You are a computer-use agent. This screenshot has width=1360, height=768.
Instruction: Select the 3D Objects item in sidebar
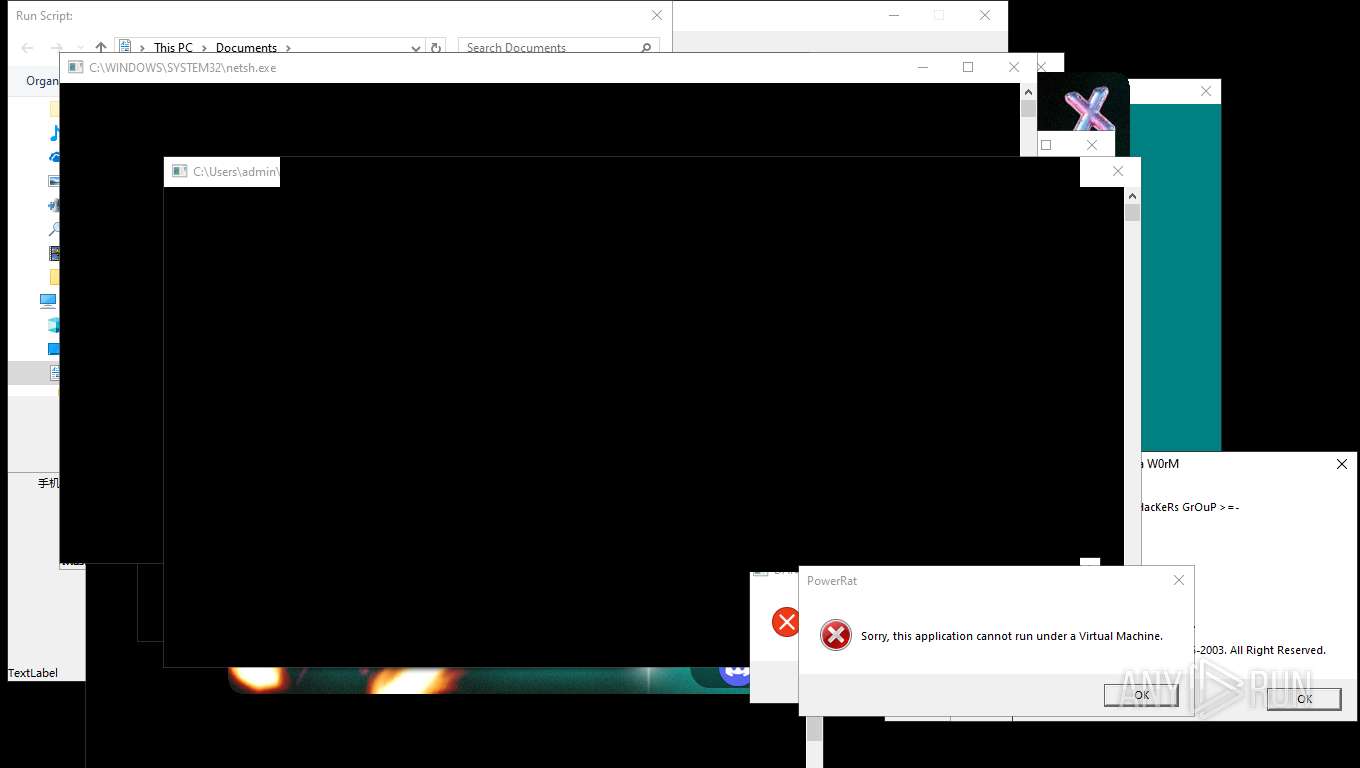[55, 325]
